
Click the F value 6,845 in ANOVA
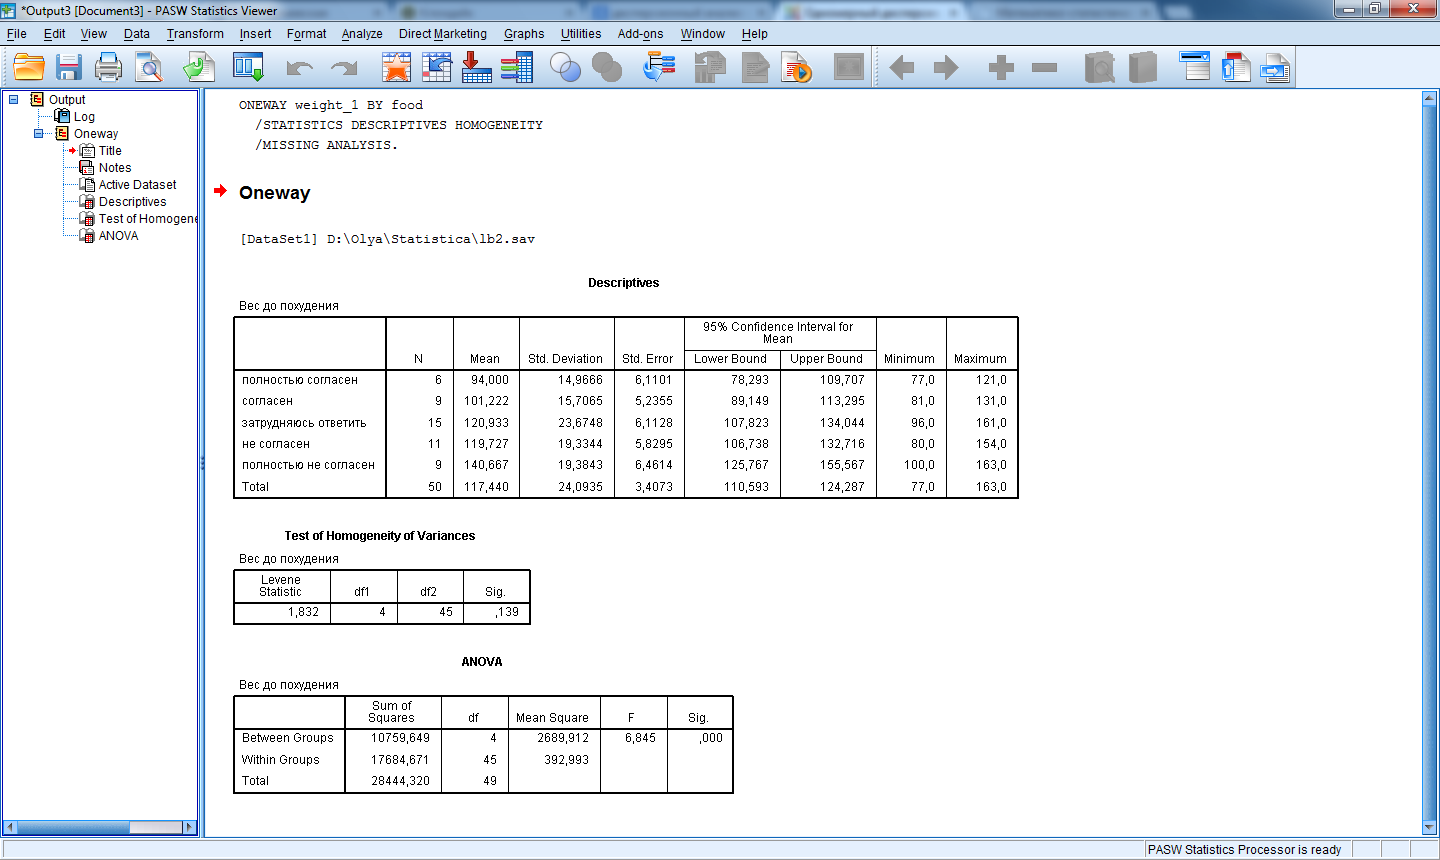[x=640, y=738]
